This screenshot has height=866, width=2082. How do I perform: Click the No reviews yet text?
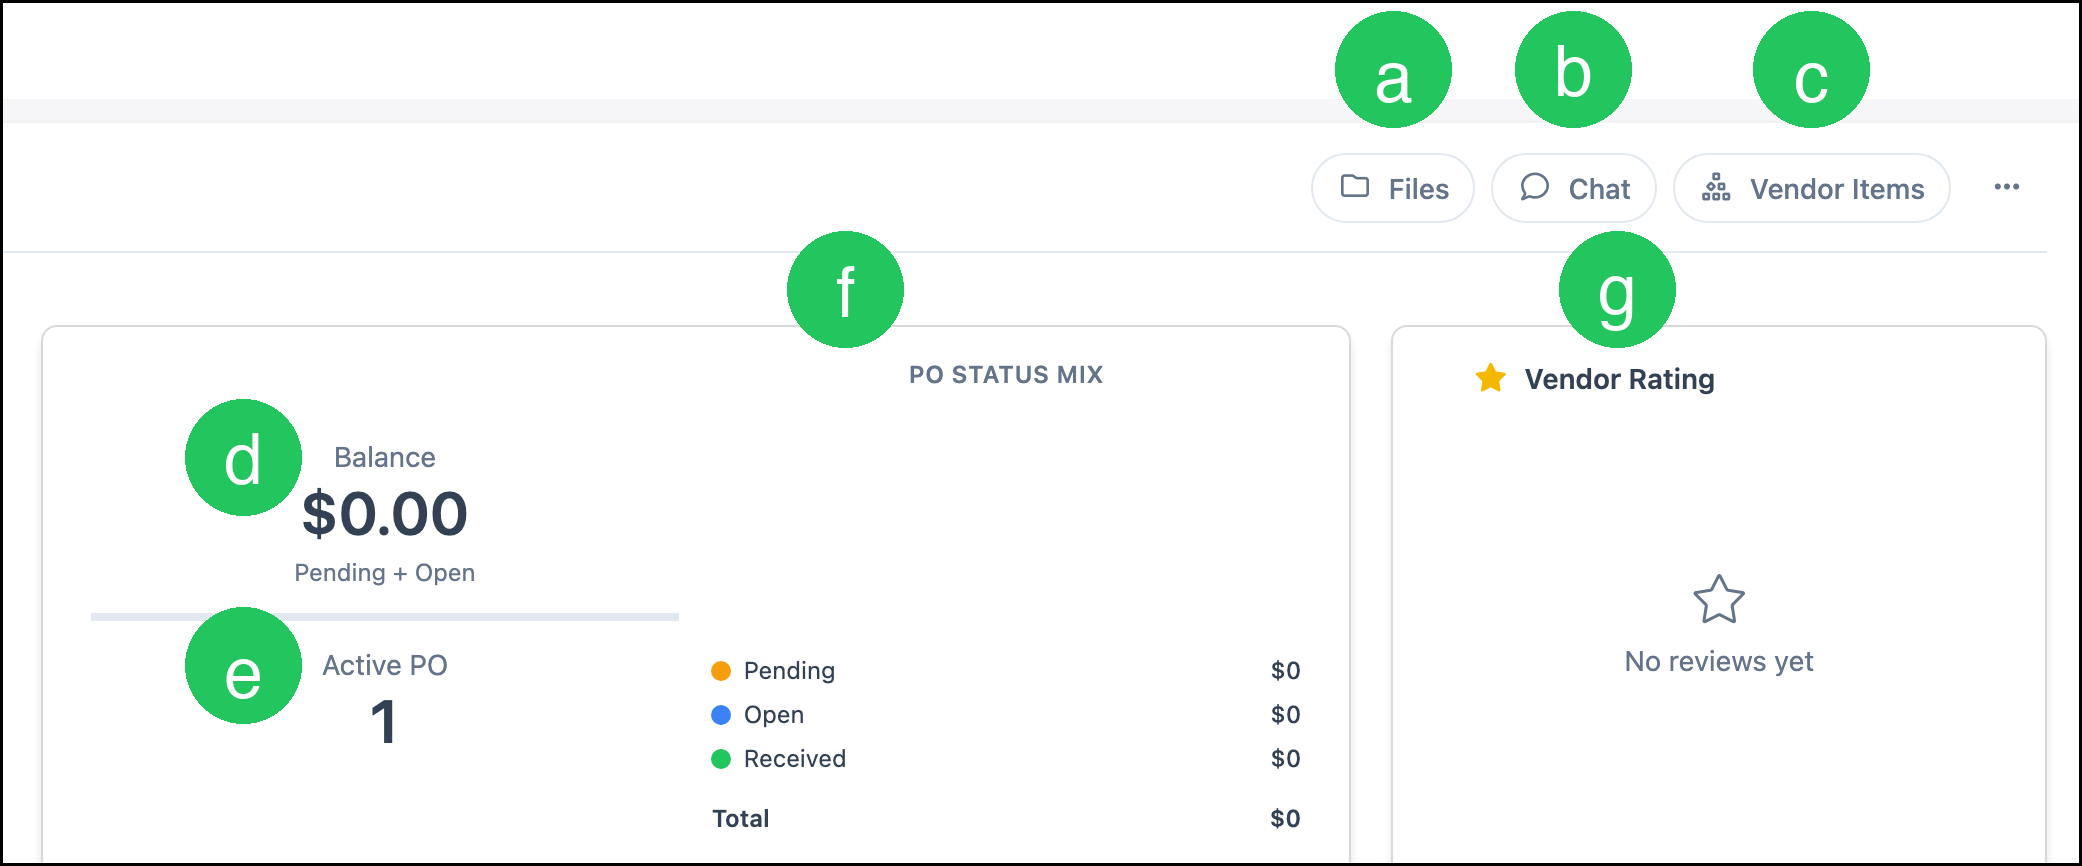click(1719, 661)
